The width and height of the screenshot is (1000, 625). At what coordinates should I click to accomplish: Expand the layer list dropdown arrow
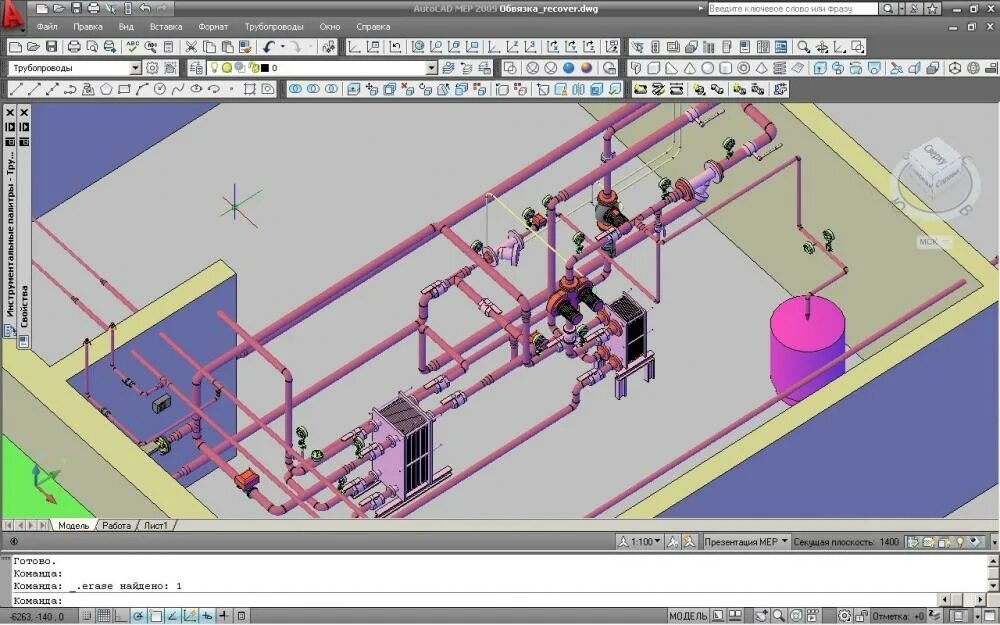tap(431, 68)
